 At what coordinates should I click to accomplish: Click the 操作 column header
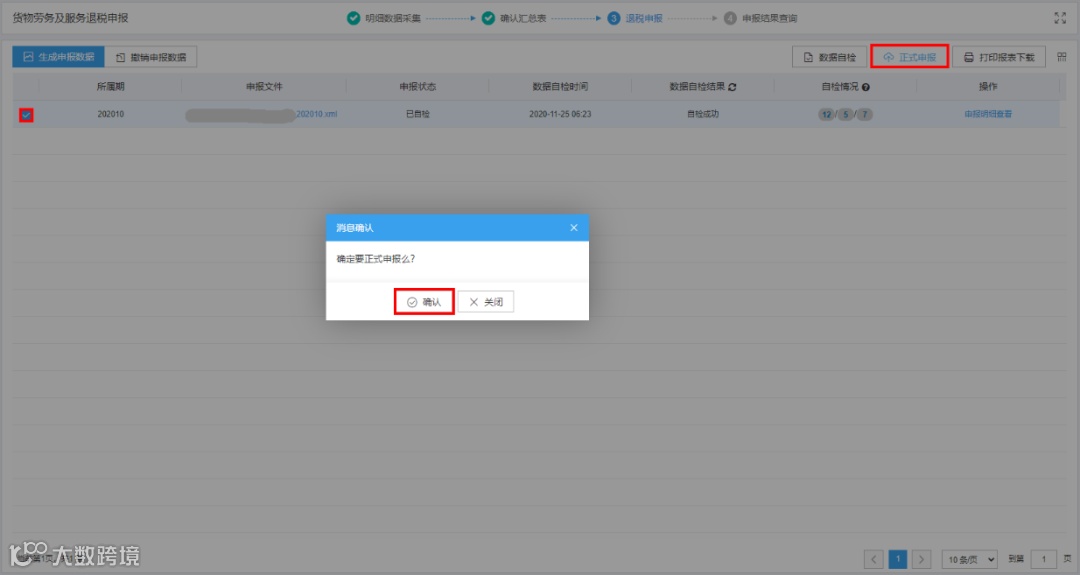(988, 87)
